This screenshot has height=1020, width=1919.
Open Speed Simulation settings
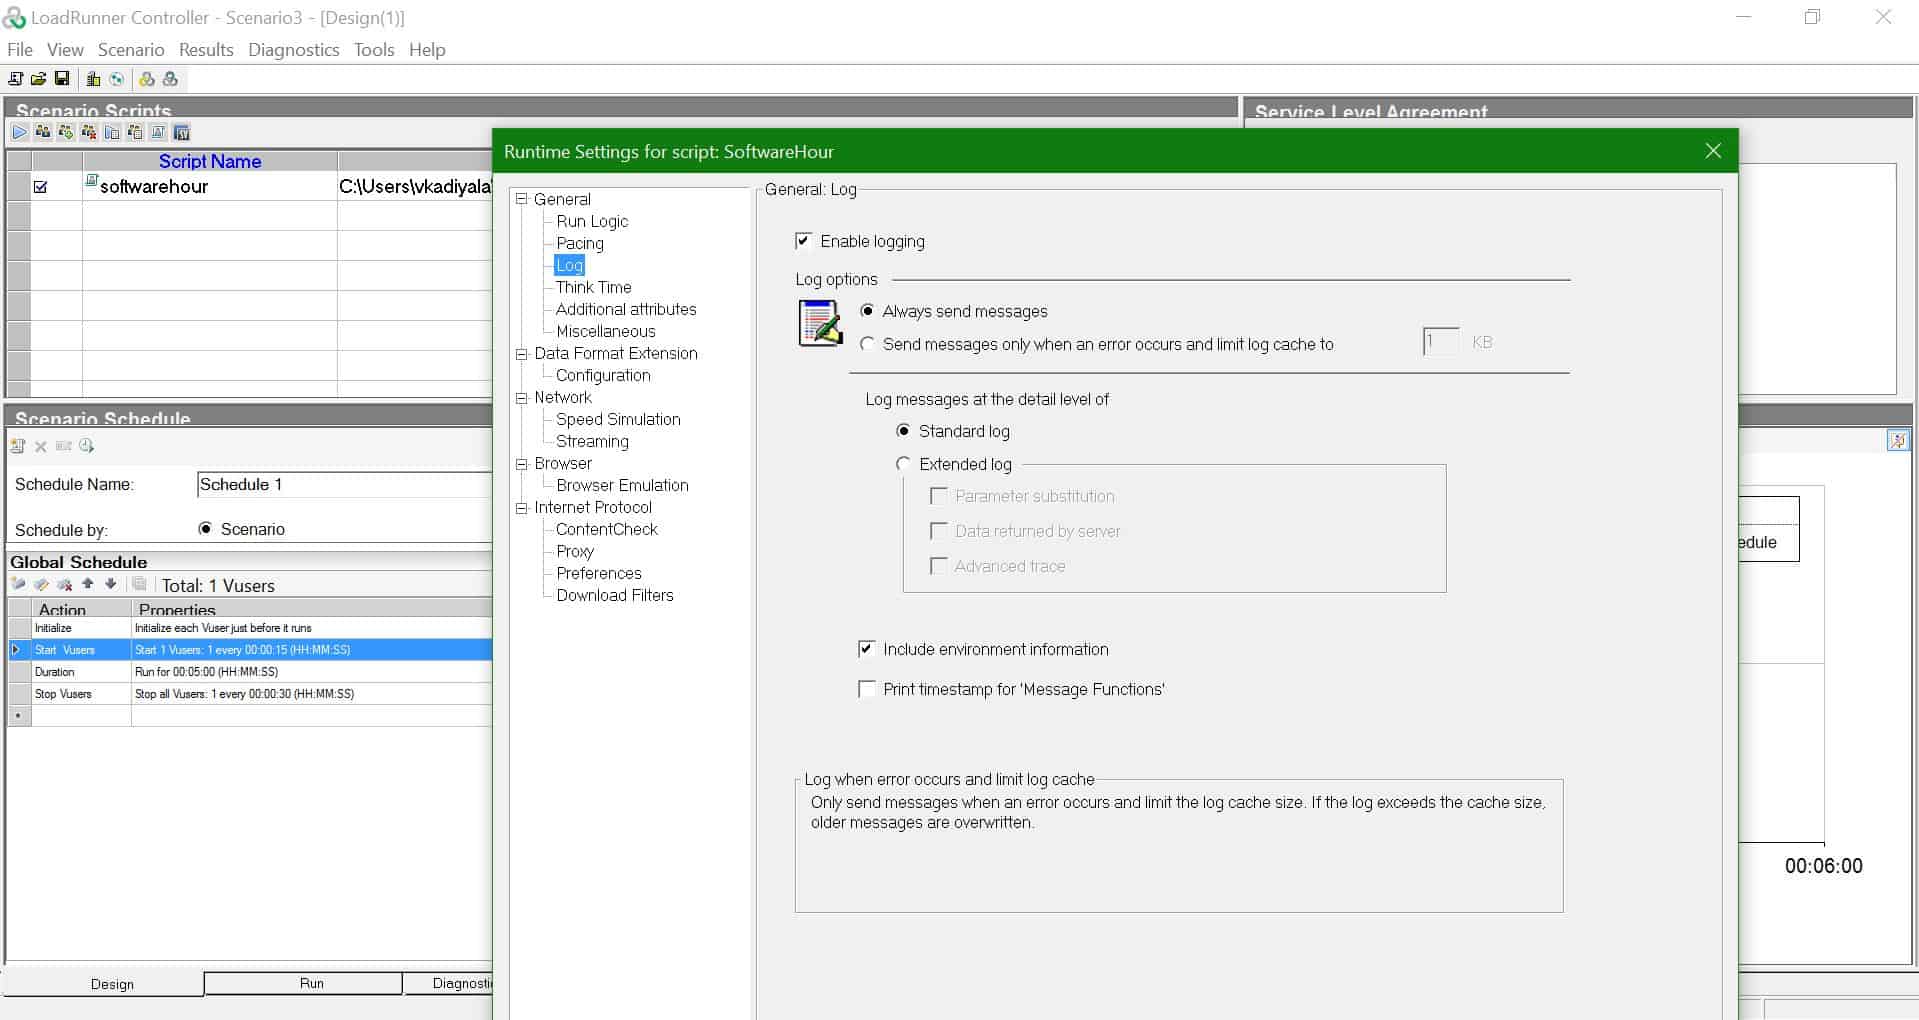618,419
